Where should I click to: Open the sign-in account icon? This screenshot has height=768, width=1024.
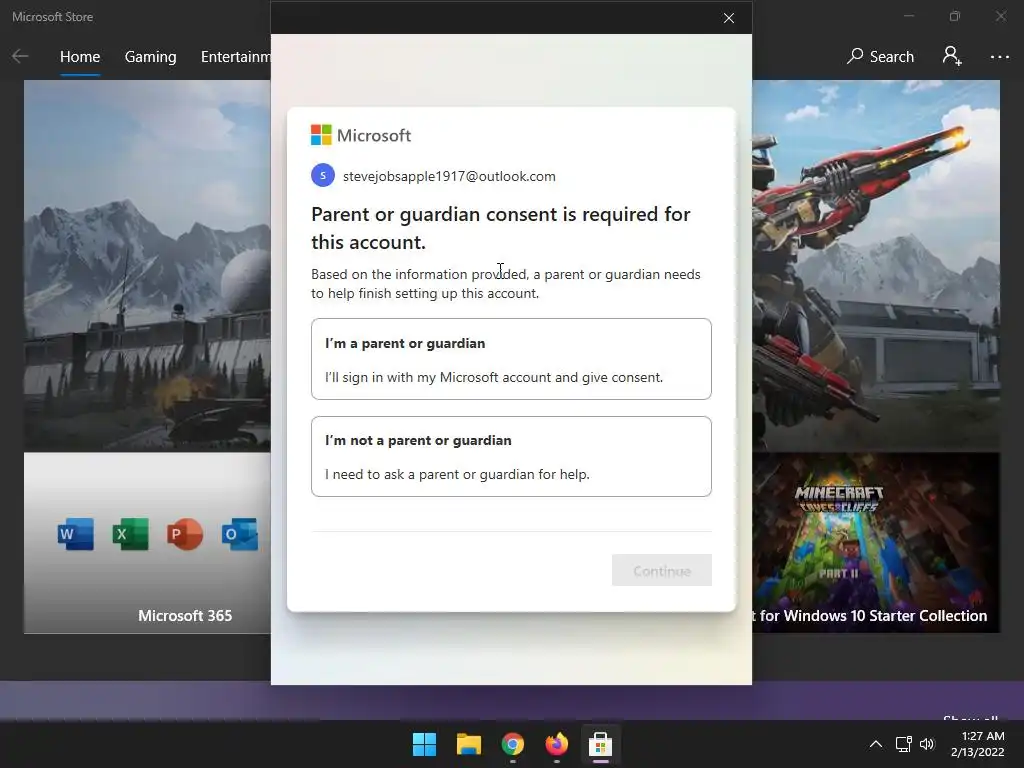(x=952, y=56)
